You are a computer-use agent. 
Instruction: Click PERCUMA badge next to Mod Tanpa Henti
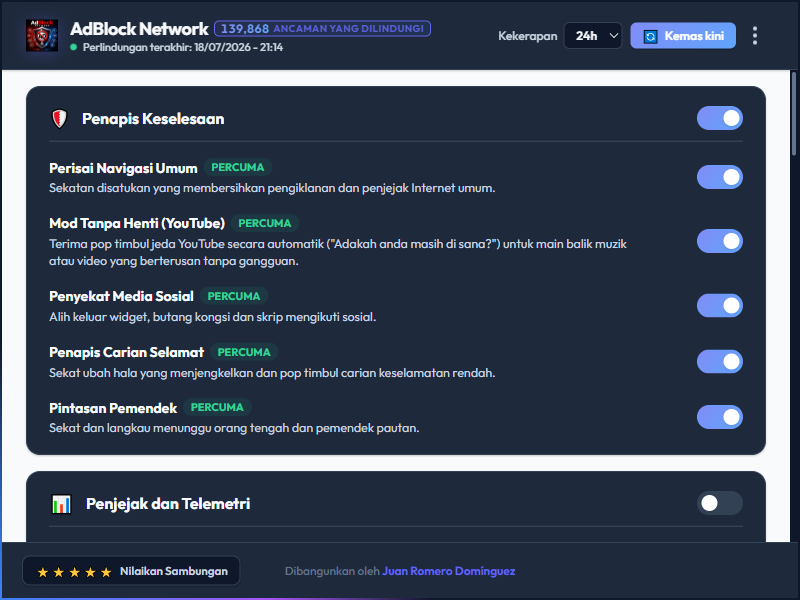point(265,223)
